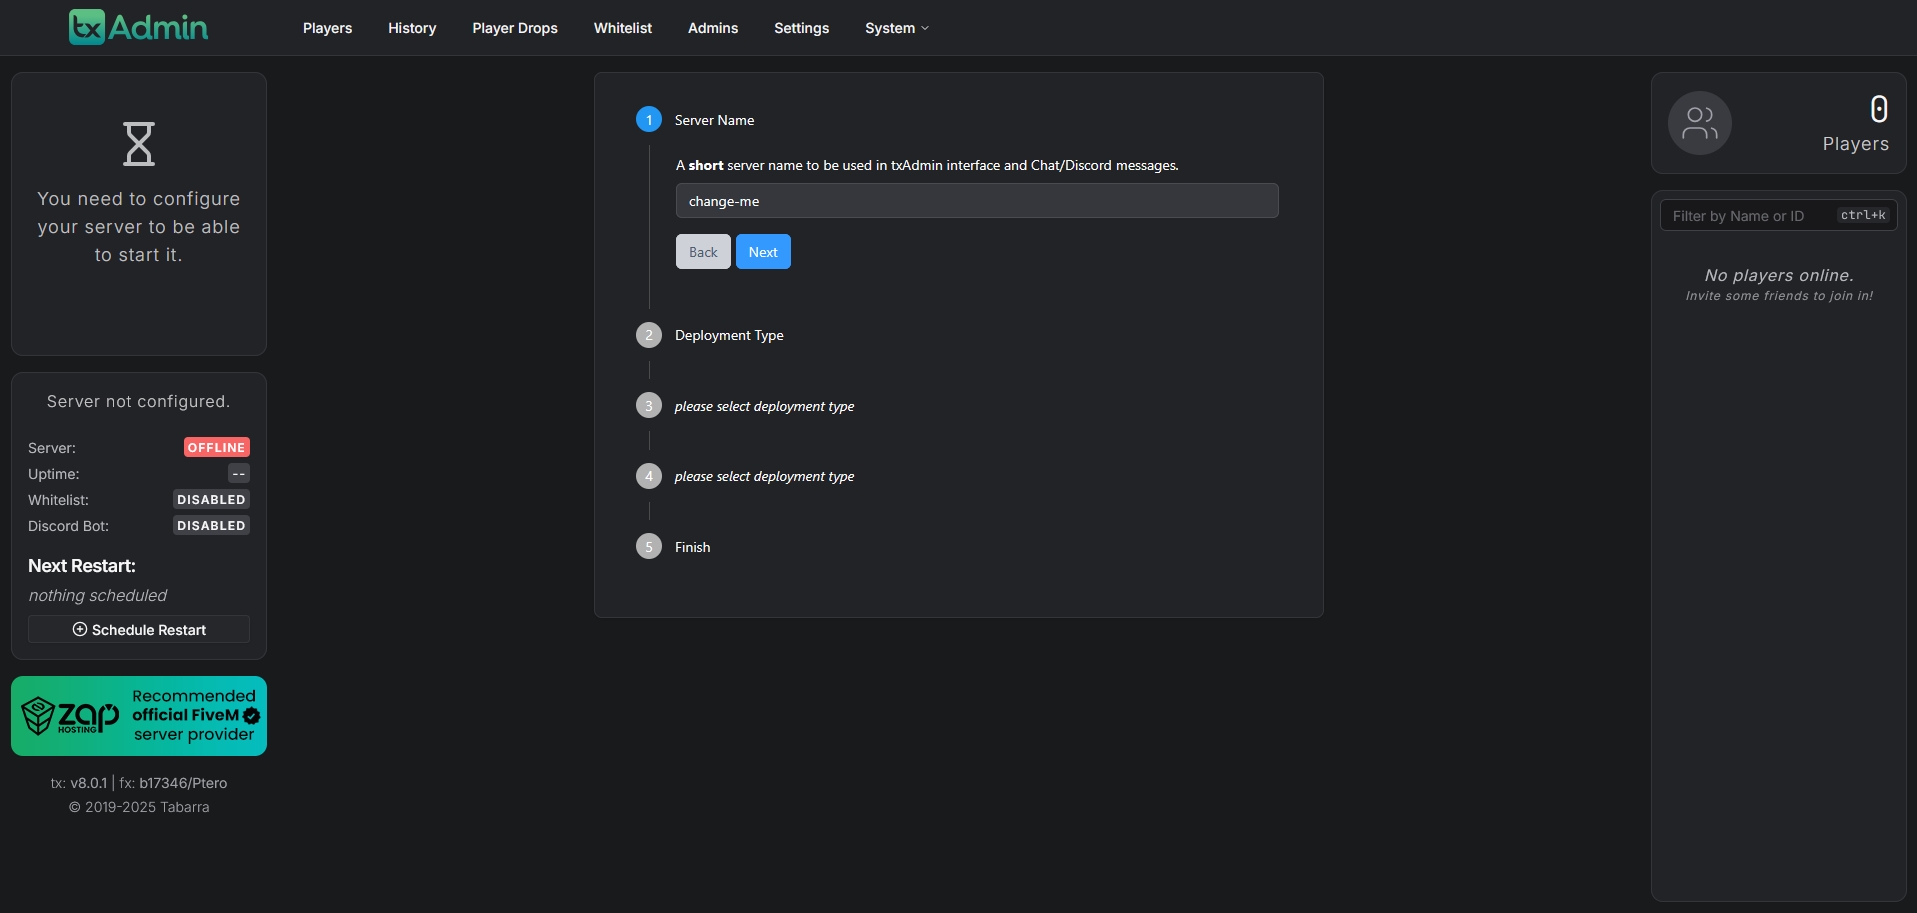
Task: Click the step 2 circle for Deployment Type
Action: tap(649, 335)
